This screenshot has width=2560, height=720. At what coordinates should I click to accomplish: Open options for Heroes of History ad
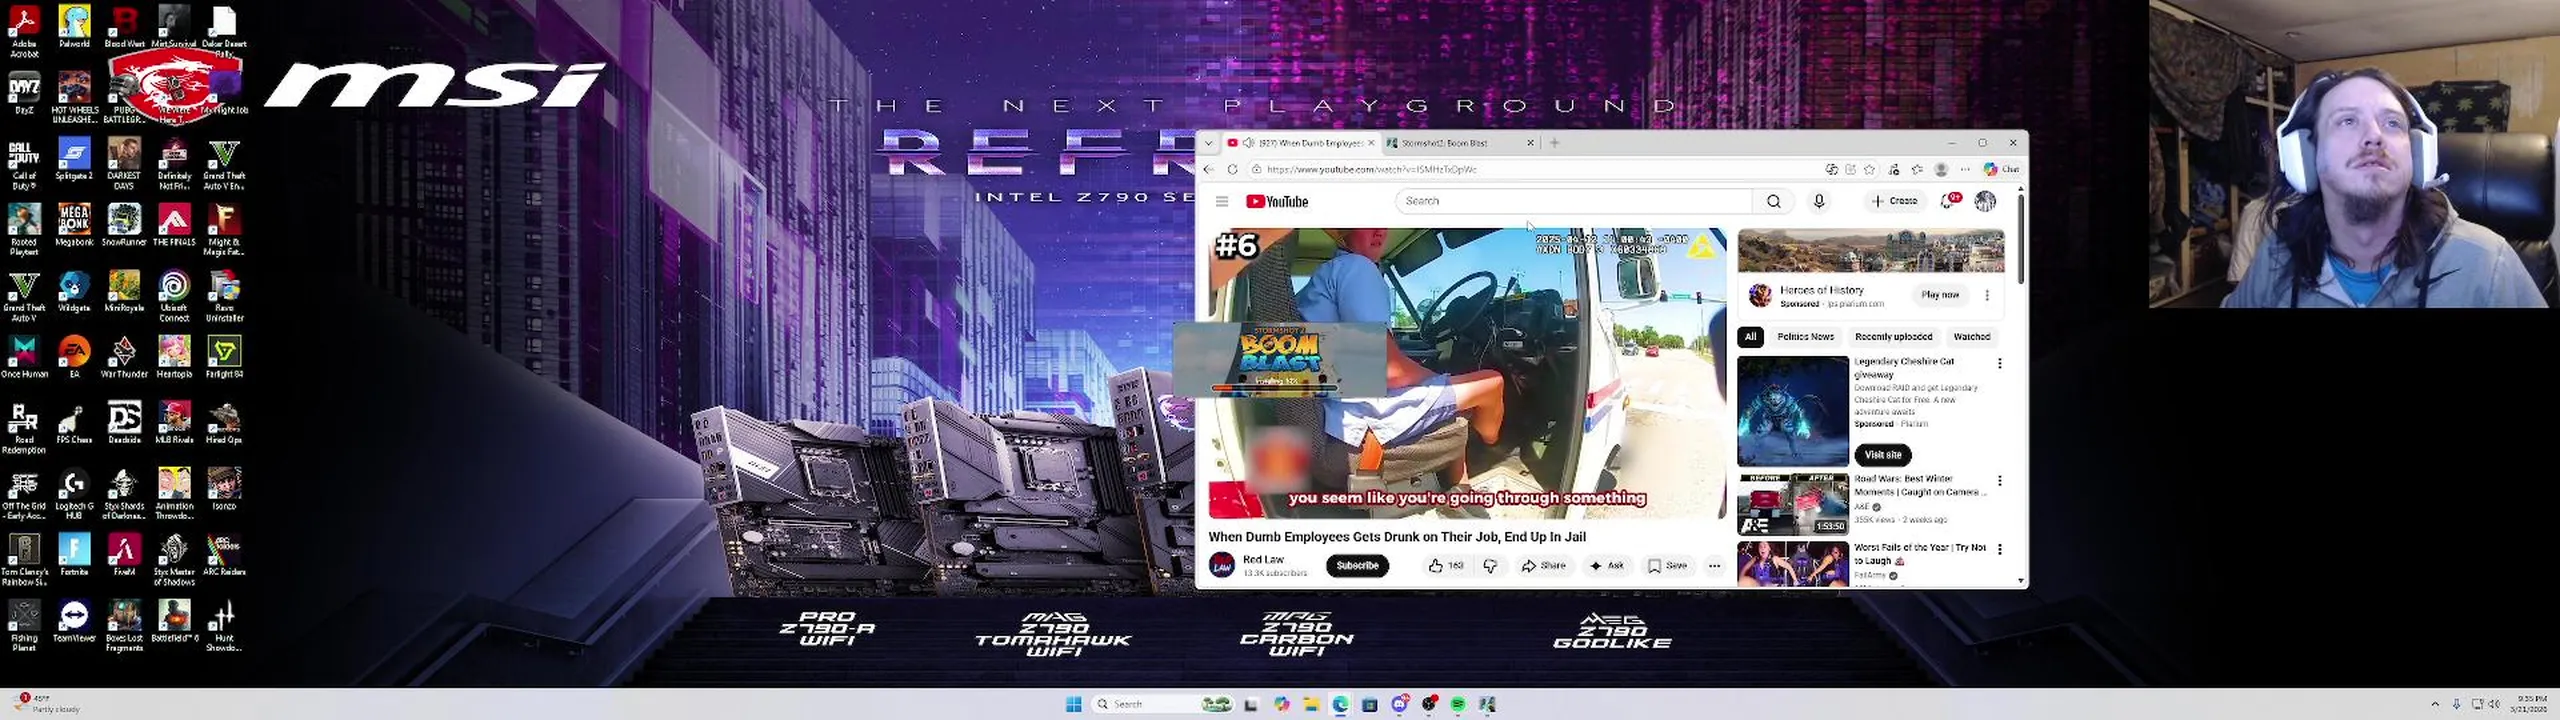tap(1987, 295)
